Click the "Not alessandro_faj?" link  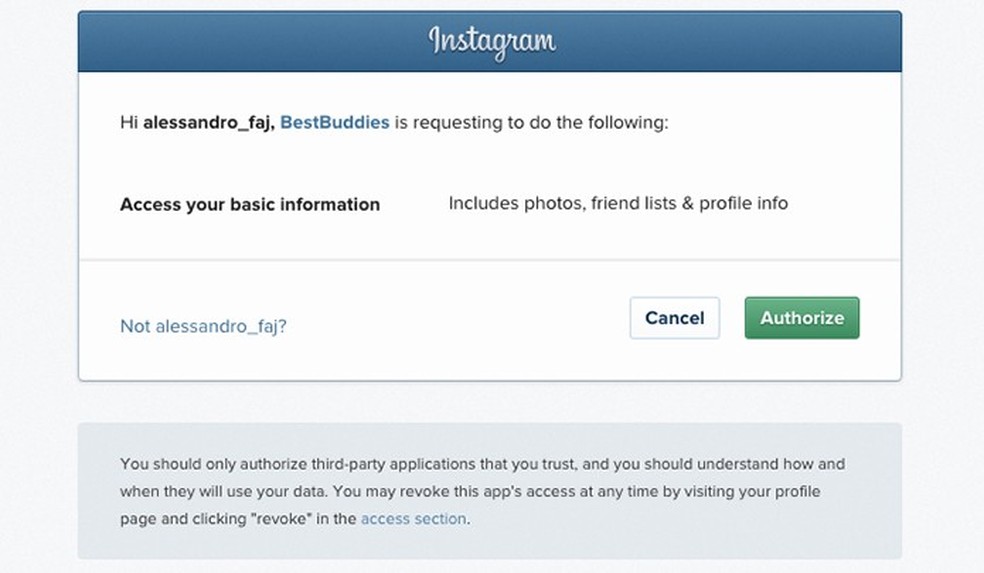point(203,326)
